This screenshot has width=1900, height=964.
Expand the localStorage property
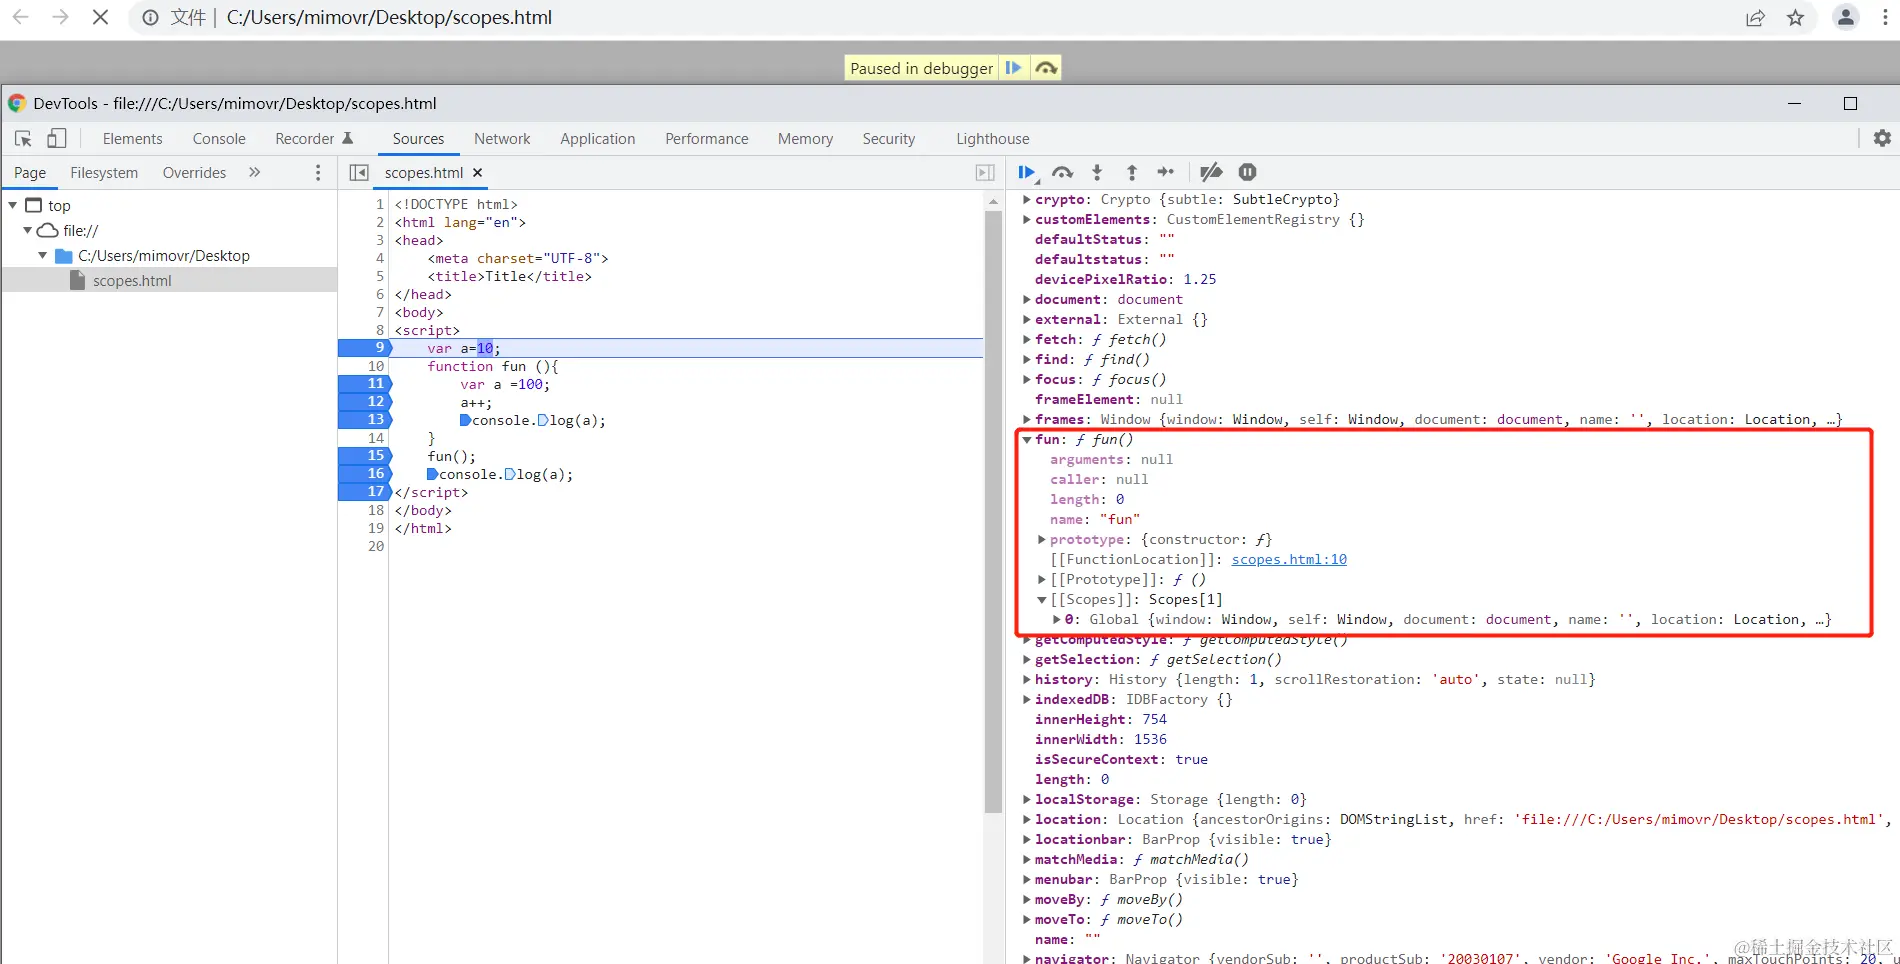point(1027,800)
